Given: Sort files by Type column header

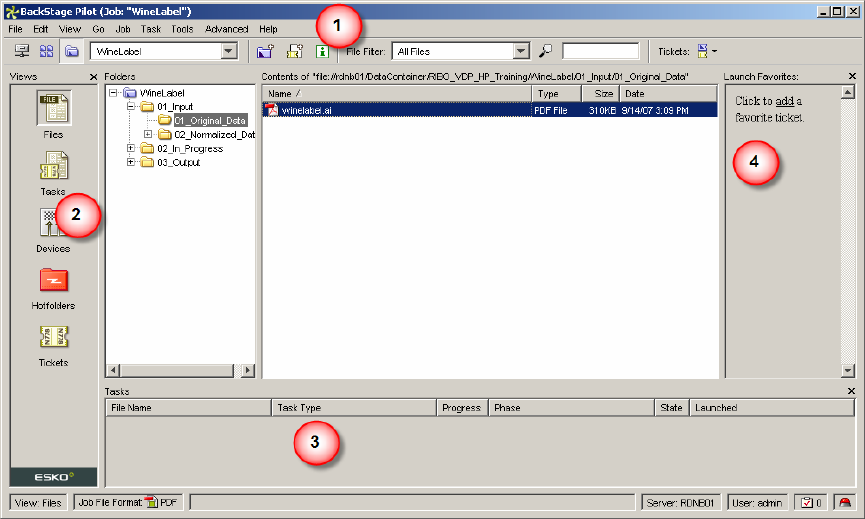Looking at the screenshot, I should pyautogui.click(x=557, y=94).
